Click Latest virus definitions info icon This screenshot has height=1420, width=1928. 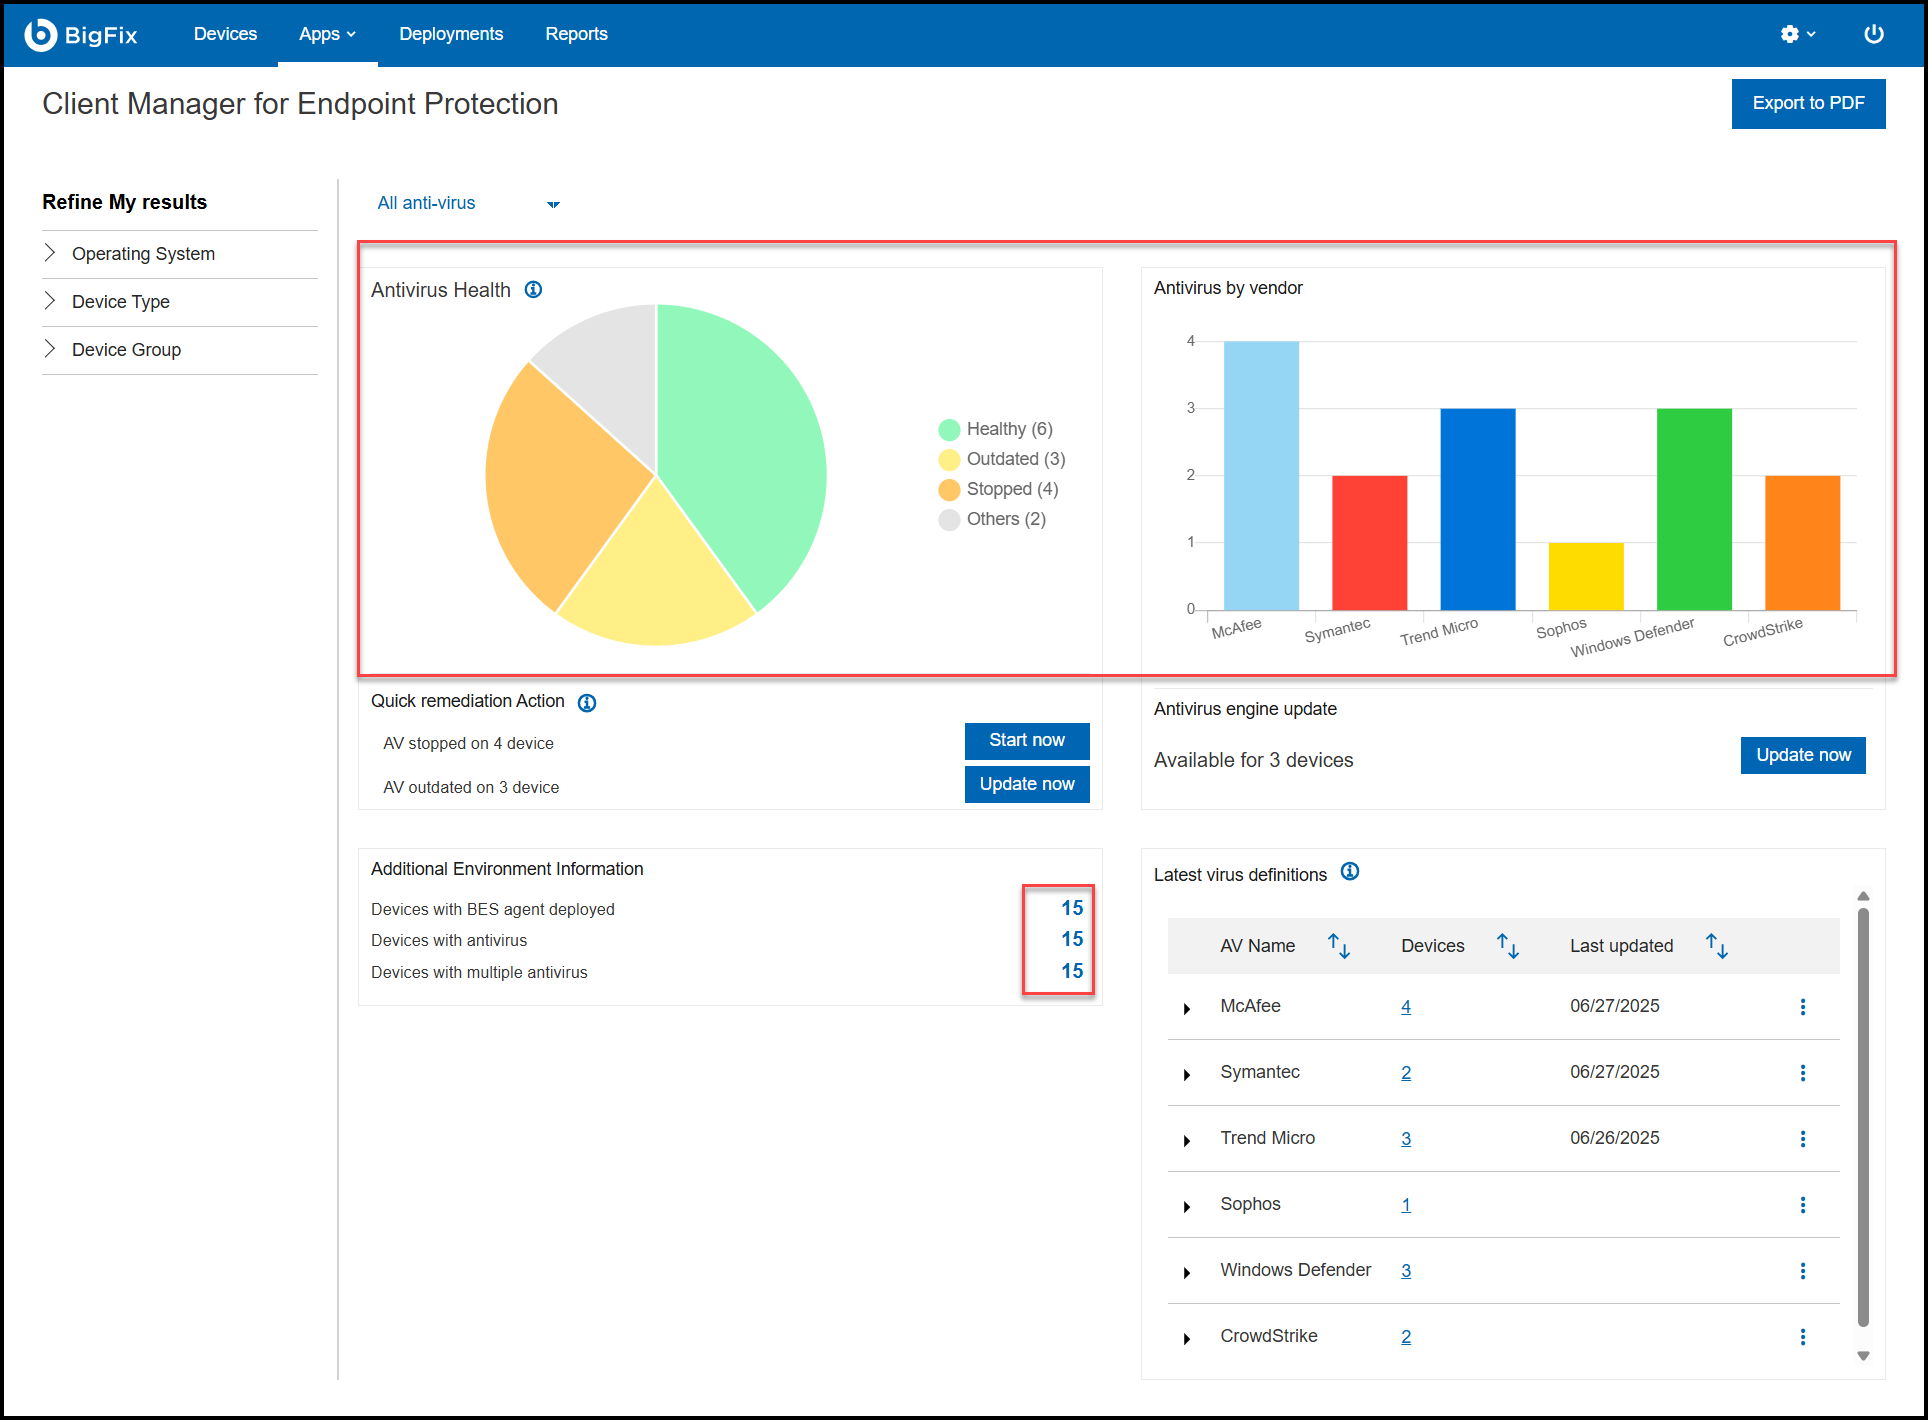point(1350,872)
